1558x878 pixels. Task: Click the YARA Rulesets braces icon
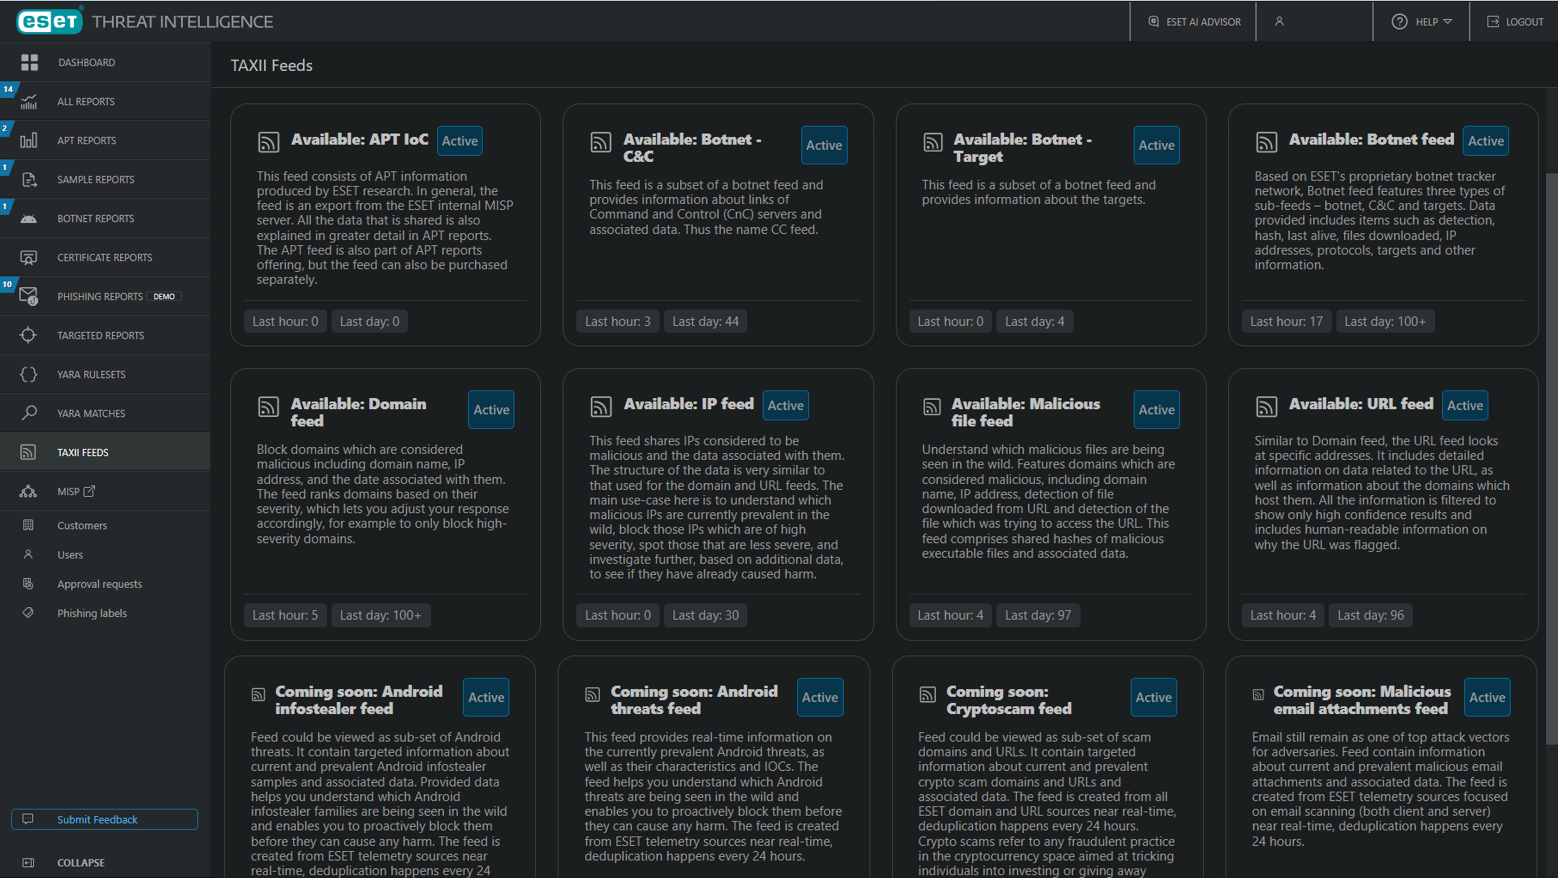point(29,374)
